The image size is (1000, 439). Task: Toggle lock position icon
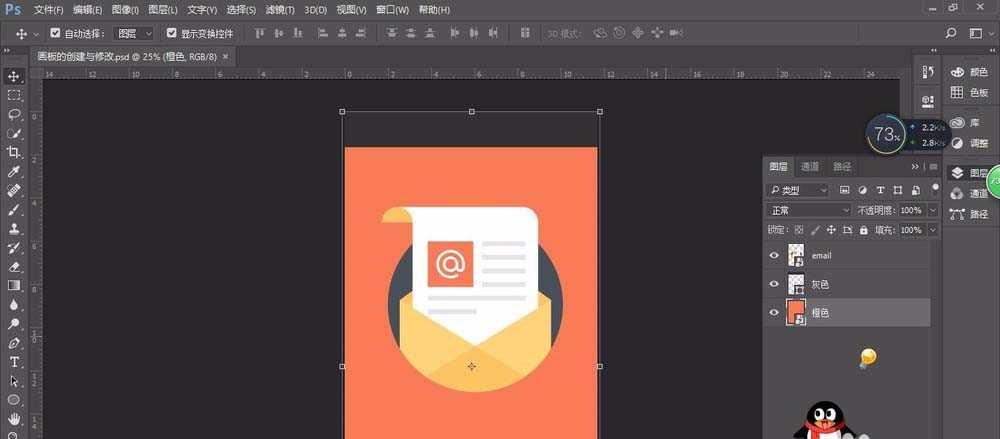pos(831,230)
